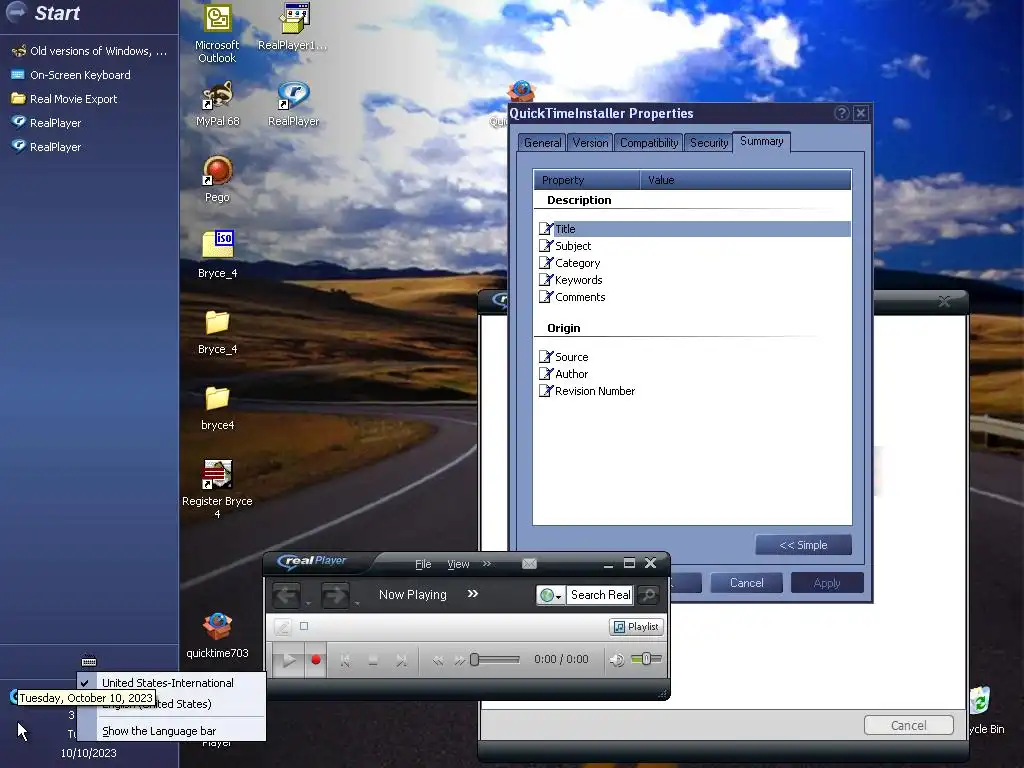This screenshot has width=1024, height=768.
Task: Click the Apply button in Properties
Action: point(827,583)
